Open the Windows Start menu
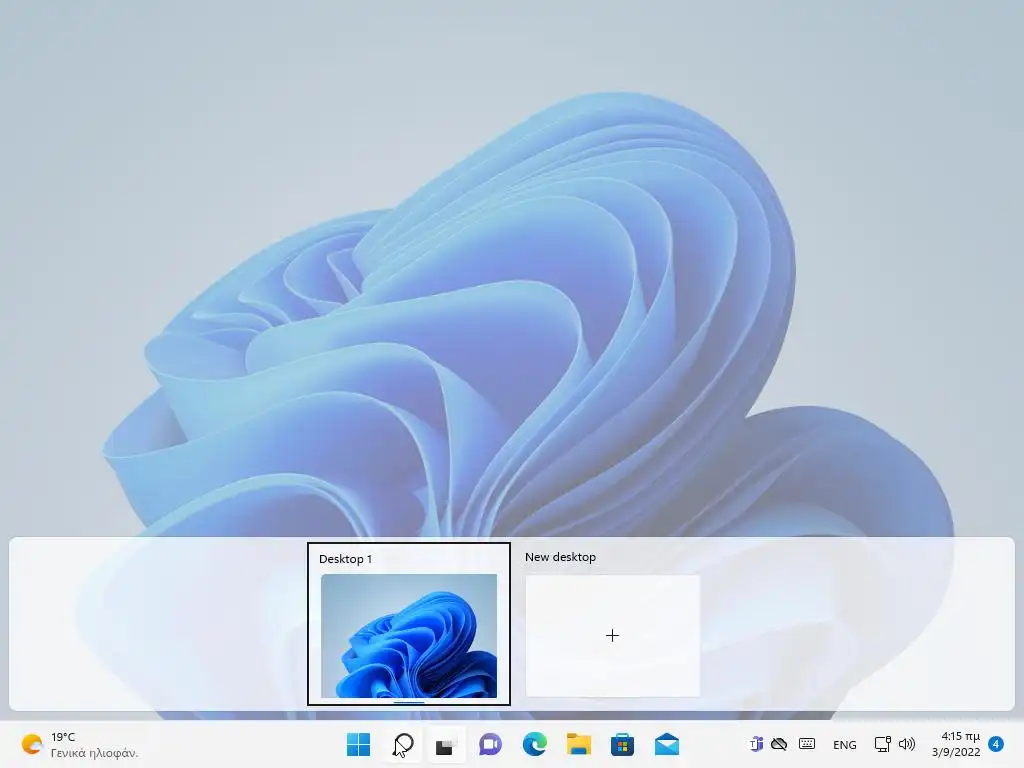1024x768 pixels. [x=358, y=744]
